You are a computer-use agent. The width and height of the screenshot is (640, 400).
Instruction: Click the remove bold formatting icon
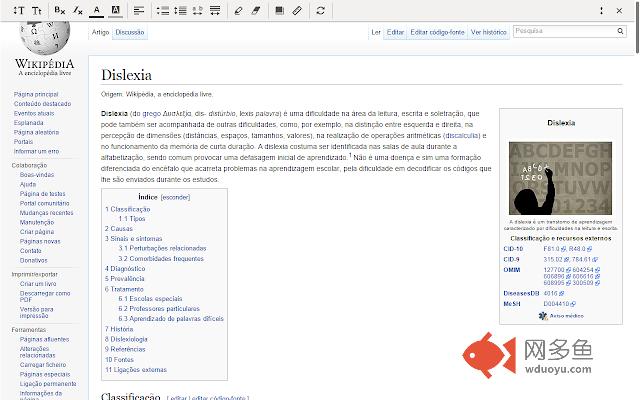pyautogui.click(x=59, y=10)
